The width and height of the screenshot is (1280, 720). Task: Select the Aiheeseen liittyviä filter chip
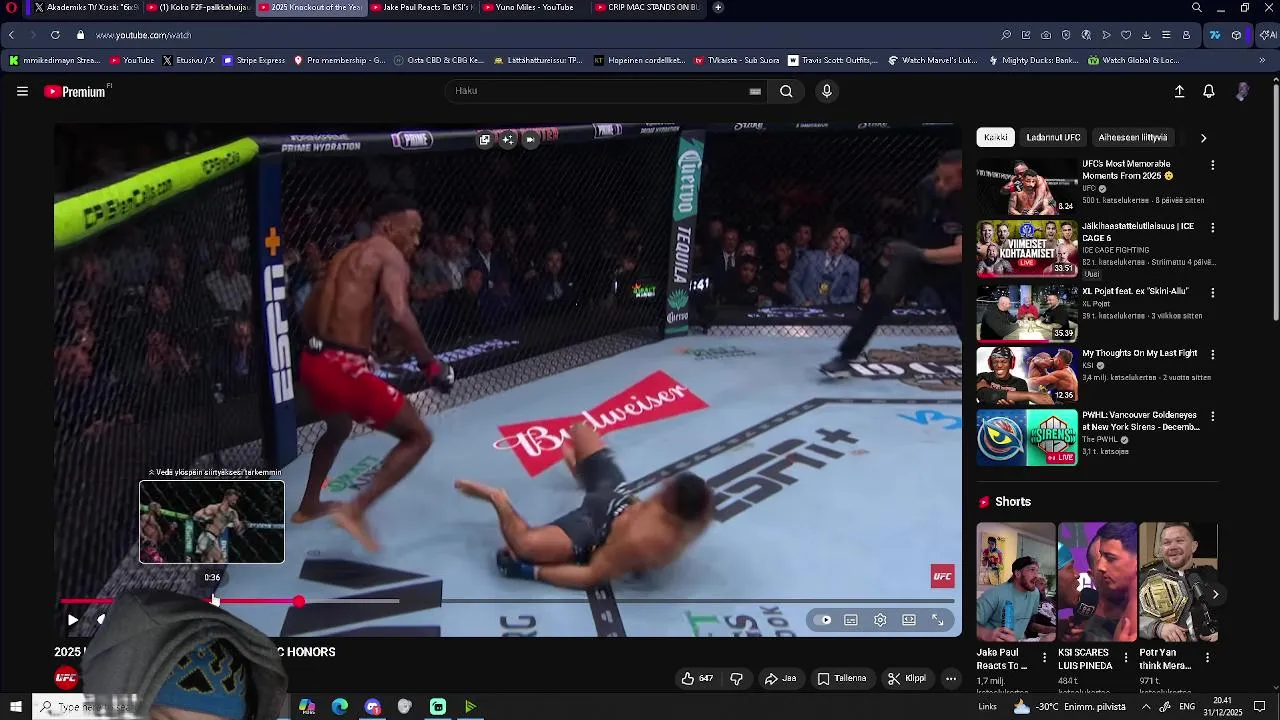click(x=1133, y=137)
